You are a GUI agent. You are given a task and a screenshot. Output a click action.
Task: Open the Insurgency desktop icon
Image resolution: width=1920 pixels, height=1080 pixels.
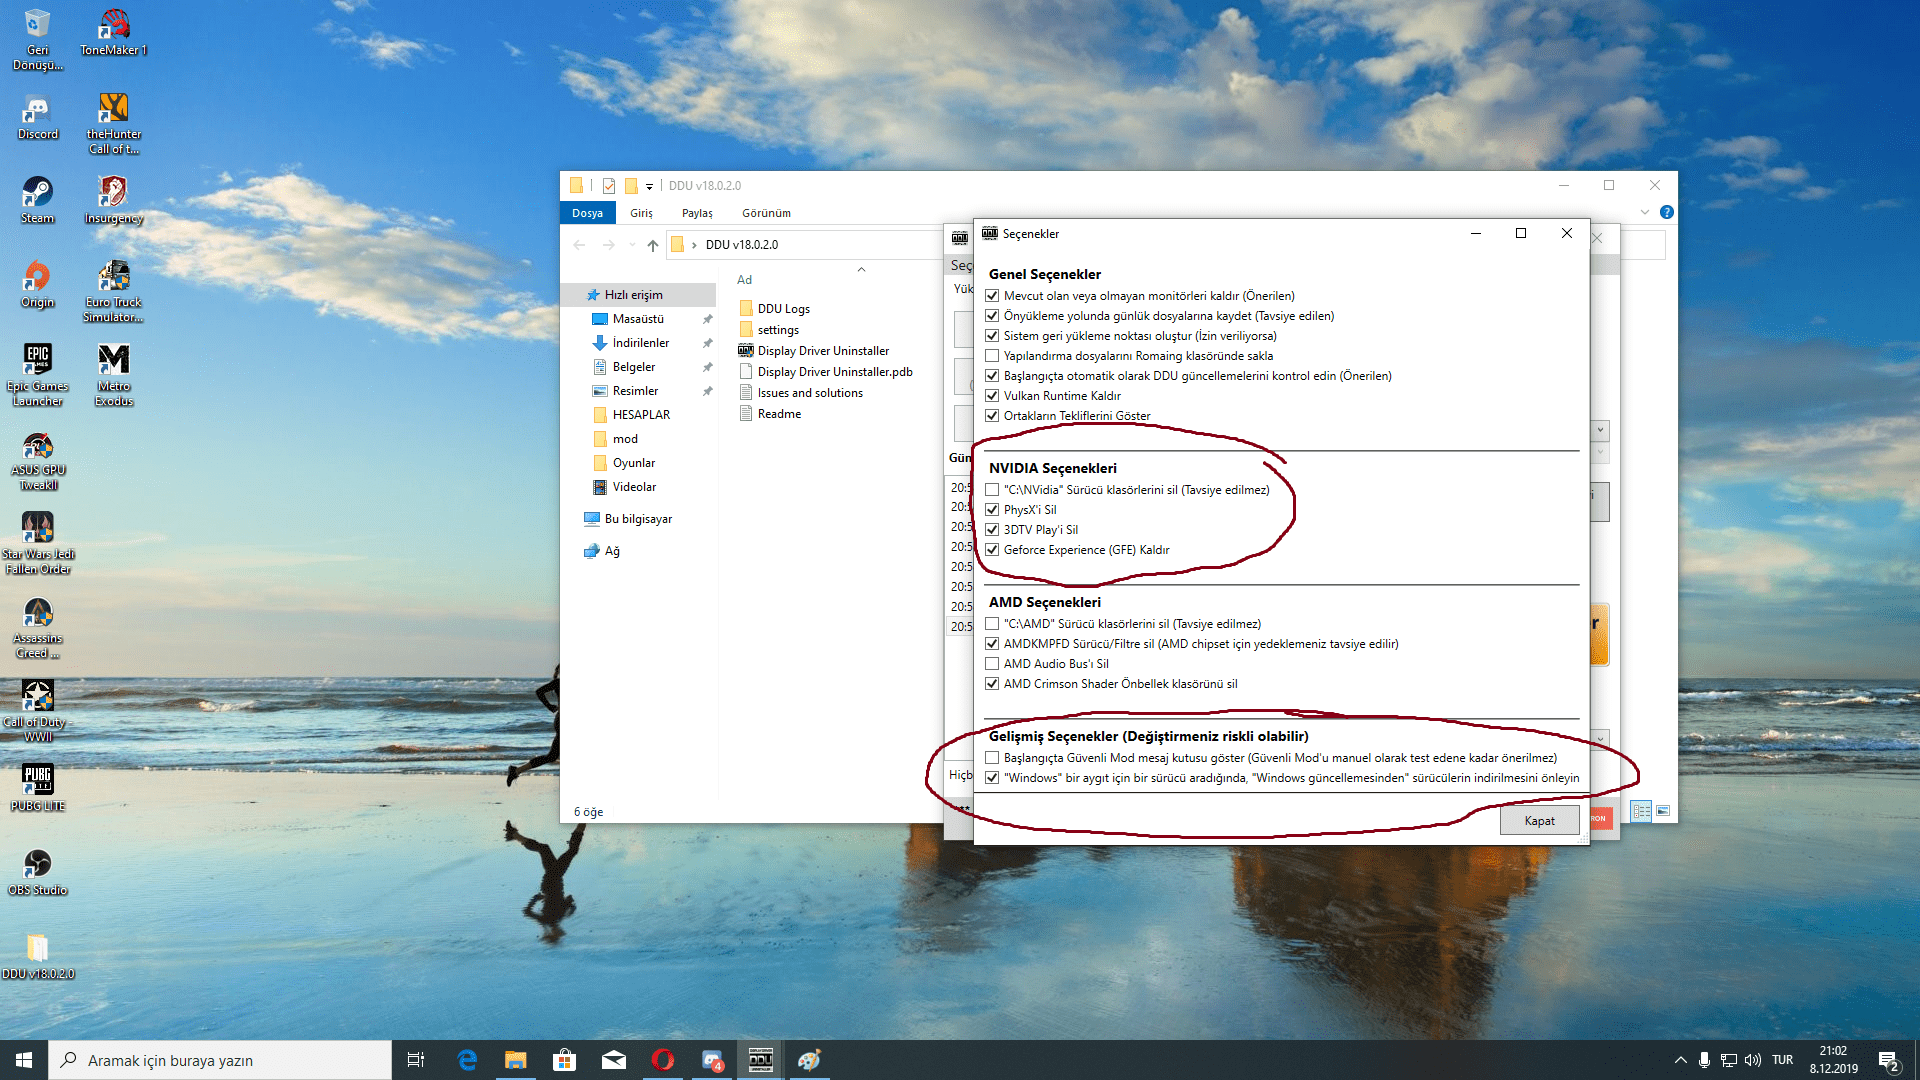[x=114, y=201]
